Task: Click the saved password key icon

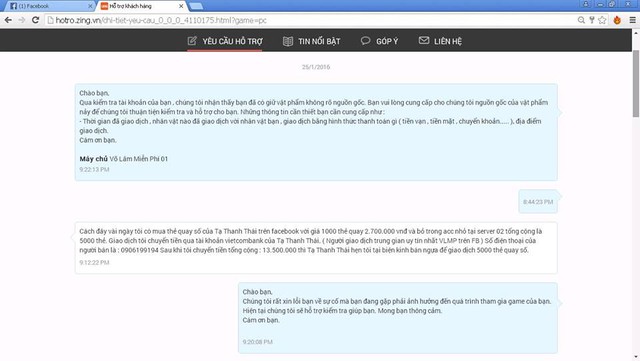Action: click(591, 20)
